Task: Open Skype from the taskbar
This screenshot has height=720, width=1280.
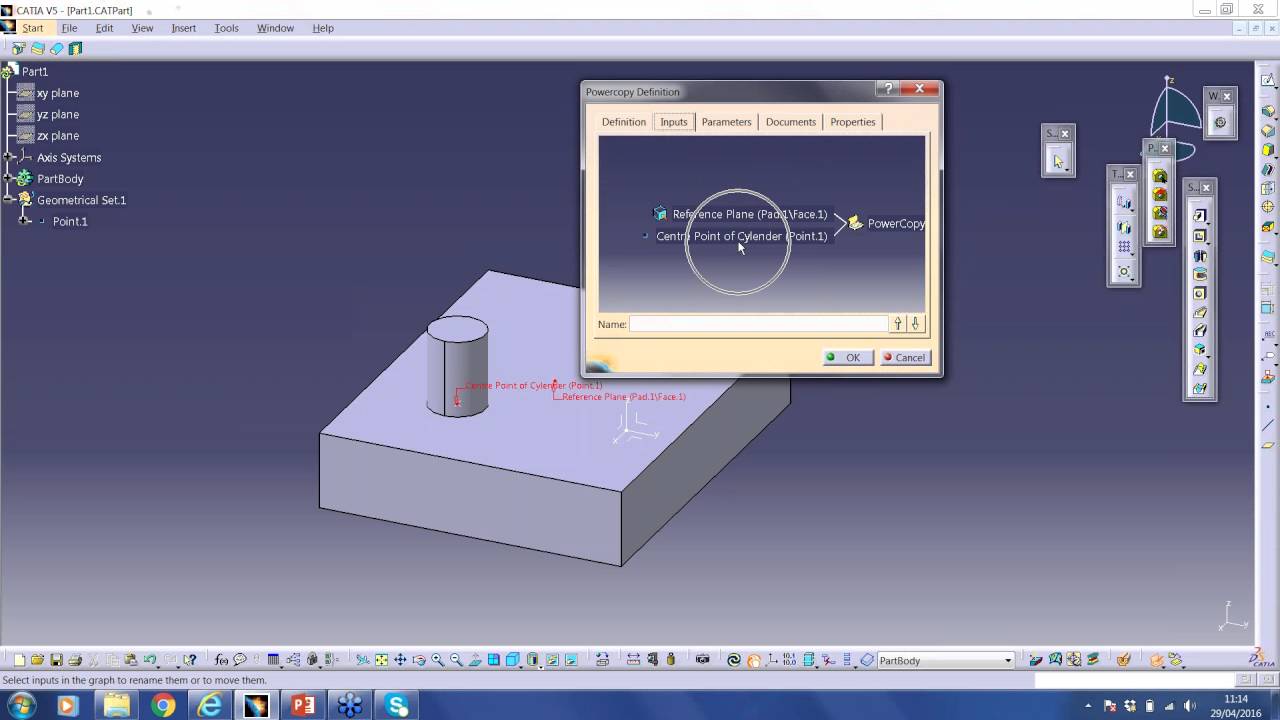Action: [397, 706]
